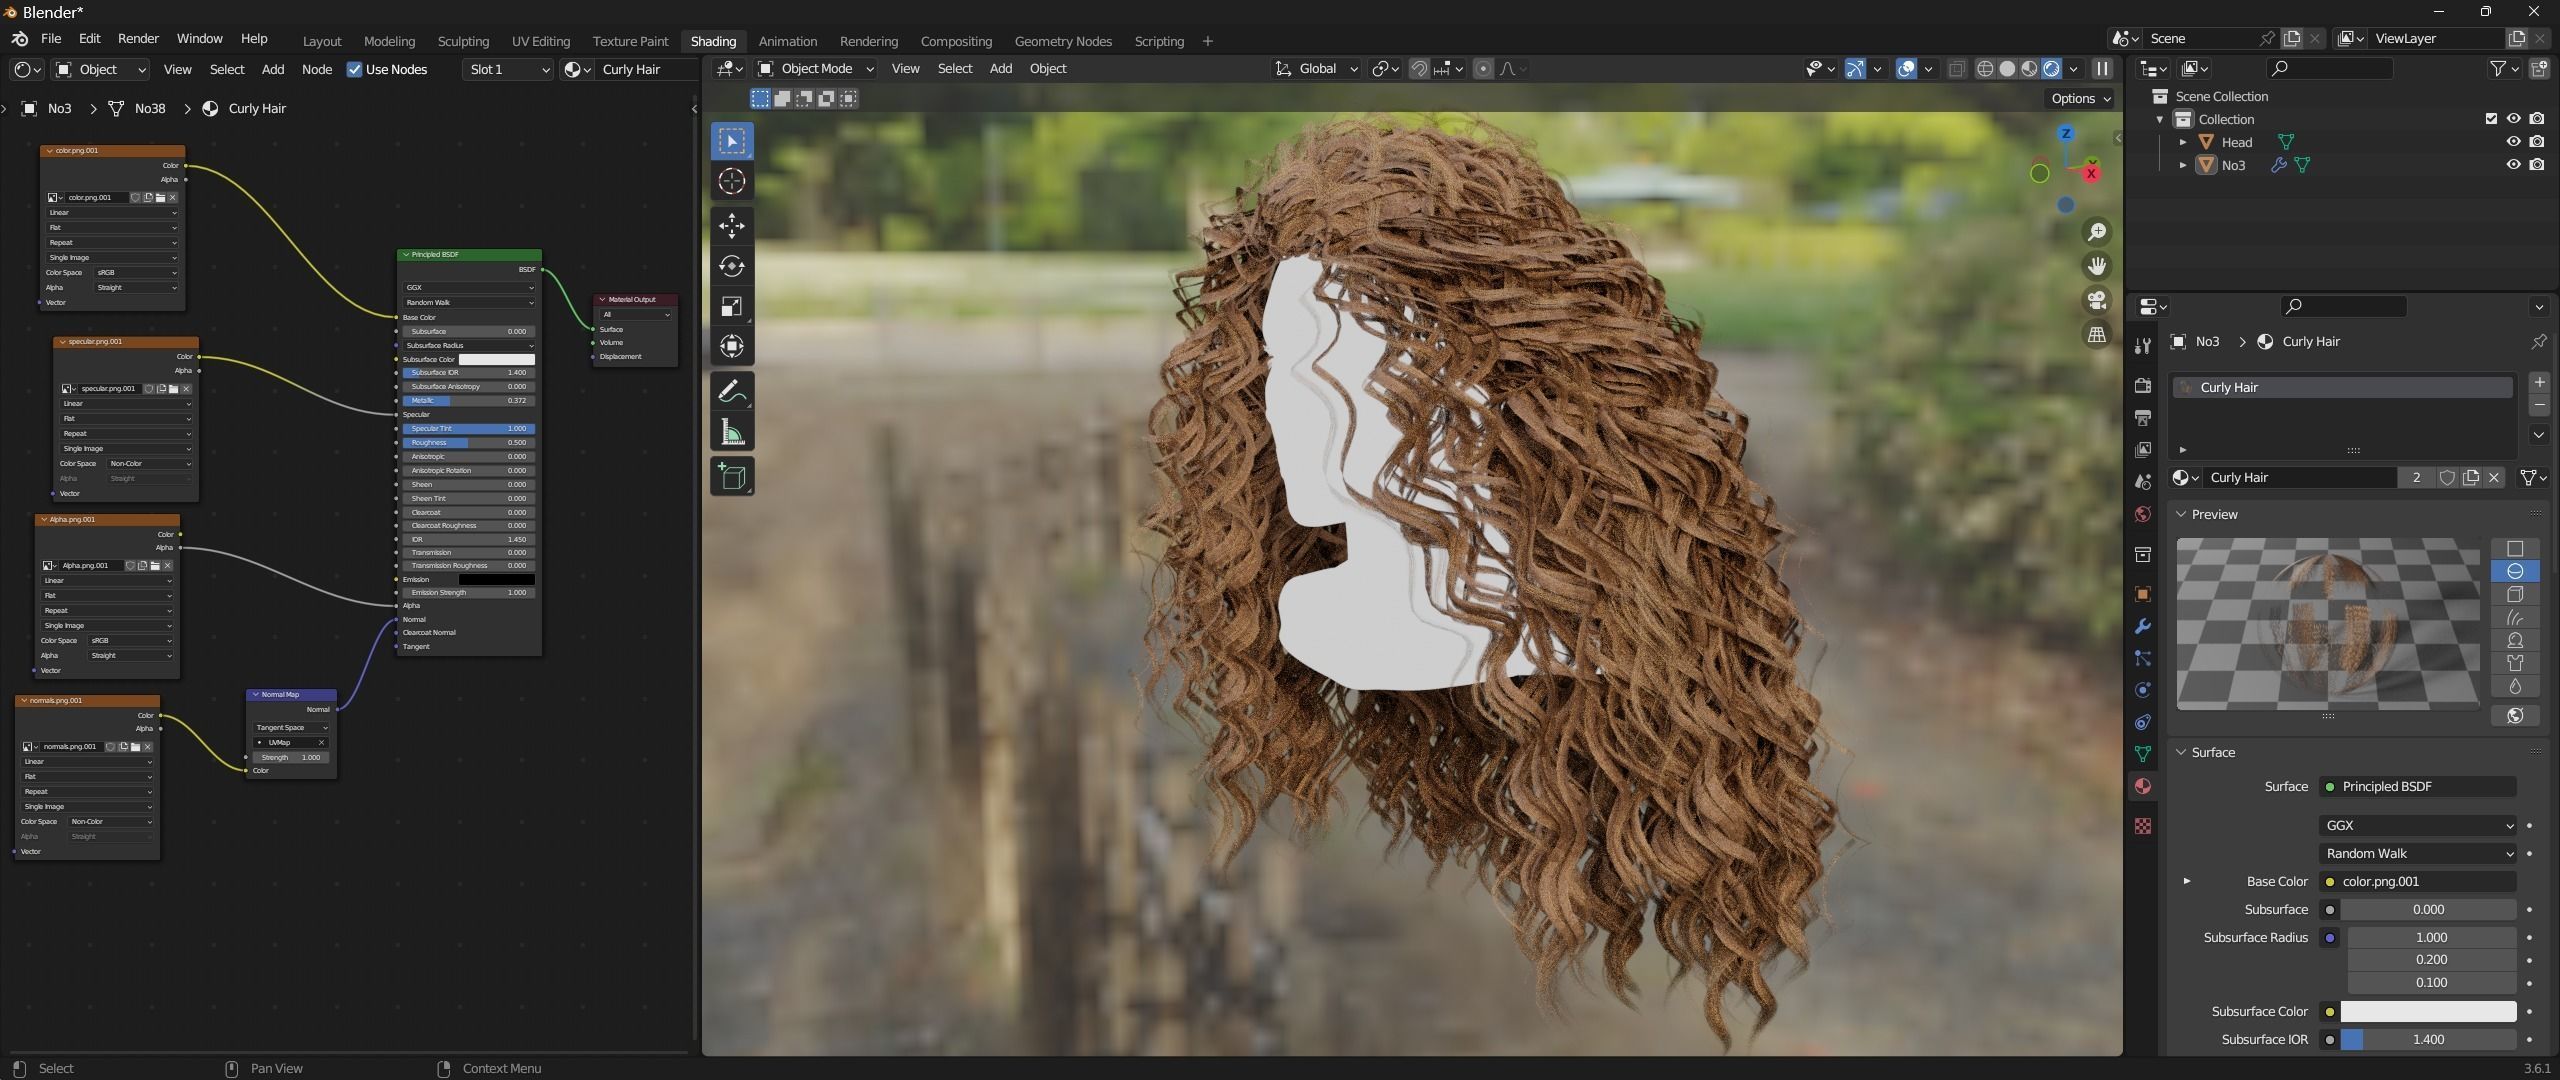Select hair strands preview type
This screenshot has height=1080, width=2560.
pos(2515,617)
